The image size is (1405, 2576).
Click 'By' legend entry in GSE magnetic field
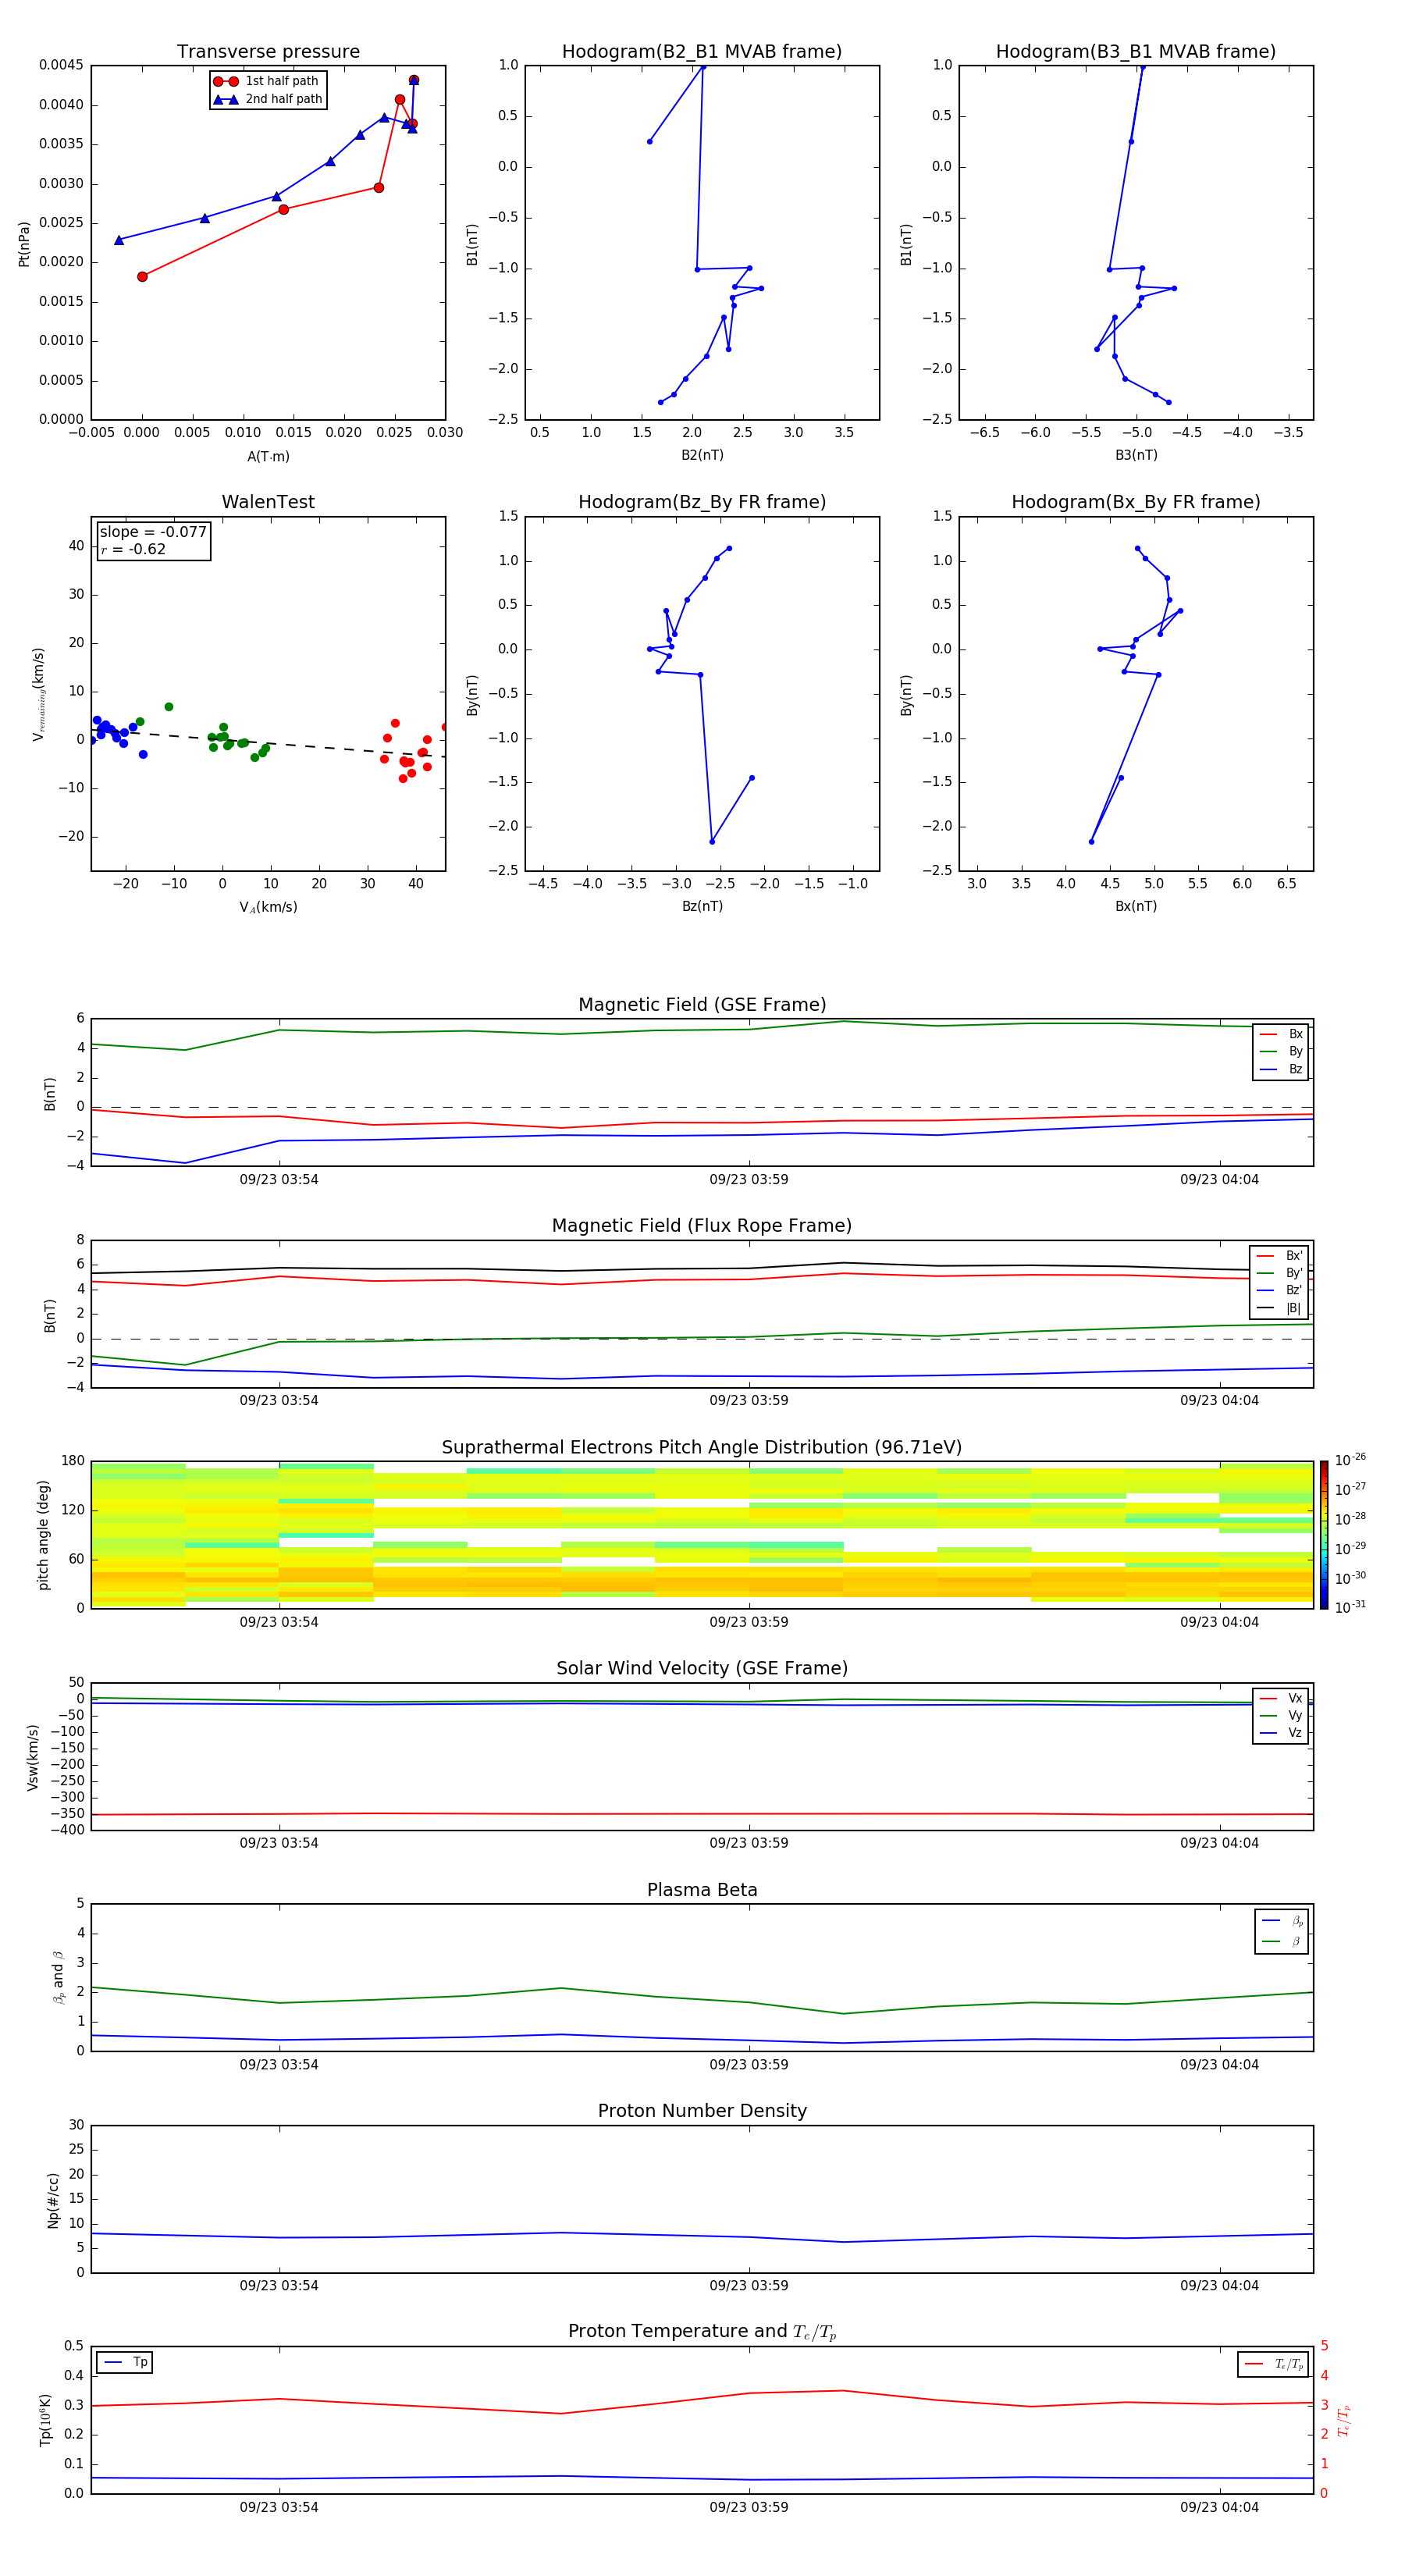[1281, 1052]
